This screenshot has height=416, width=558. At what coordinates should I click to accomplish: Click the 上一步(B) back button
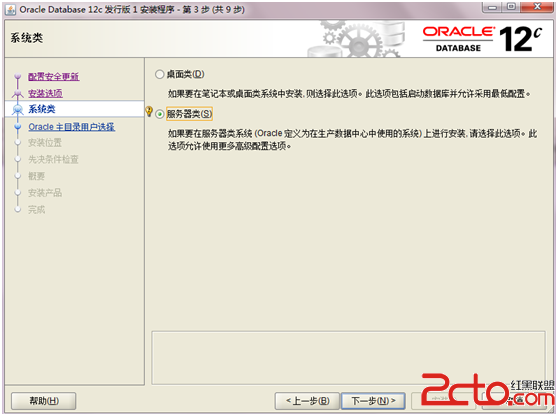(308, 401)
